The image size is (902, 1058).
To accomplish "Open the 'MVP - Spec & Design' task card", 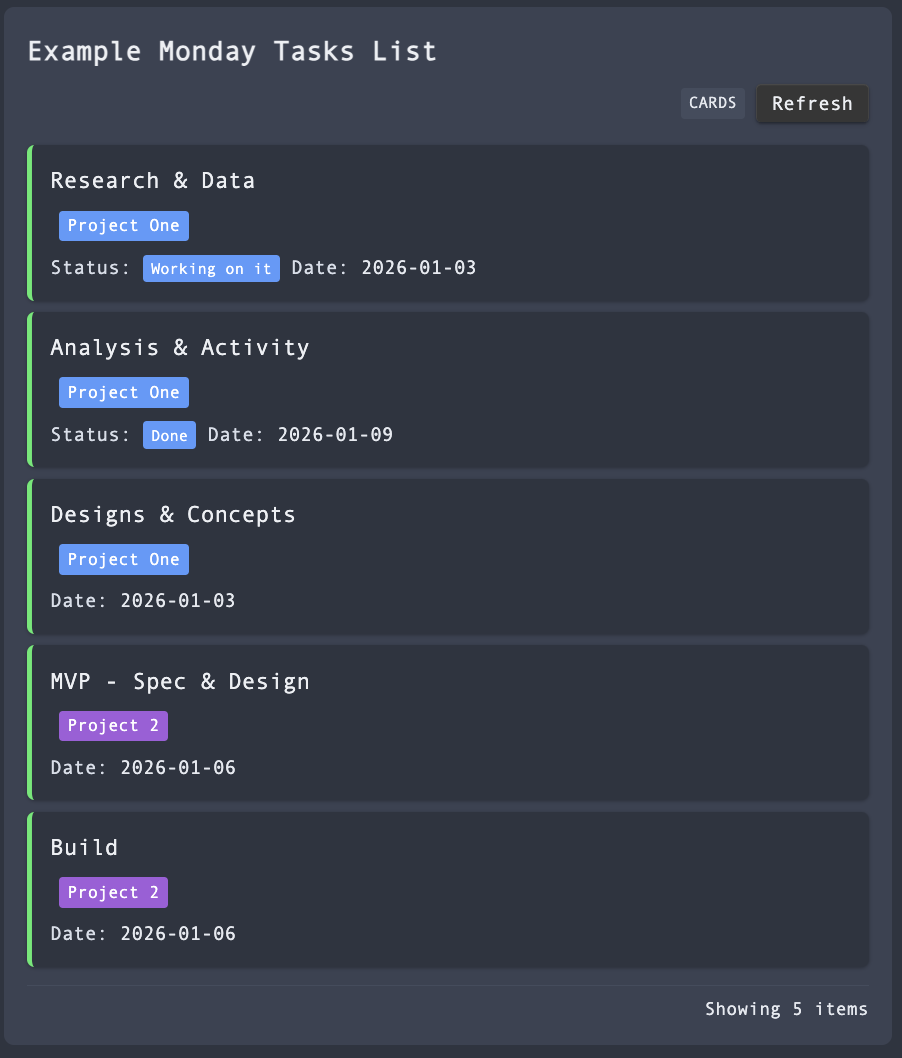I will pyautogui.click(x=450, y=681).
